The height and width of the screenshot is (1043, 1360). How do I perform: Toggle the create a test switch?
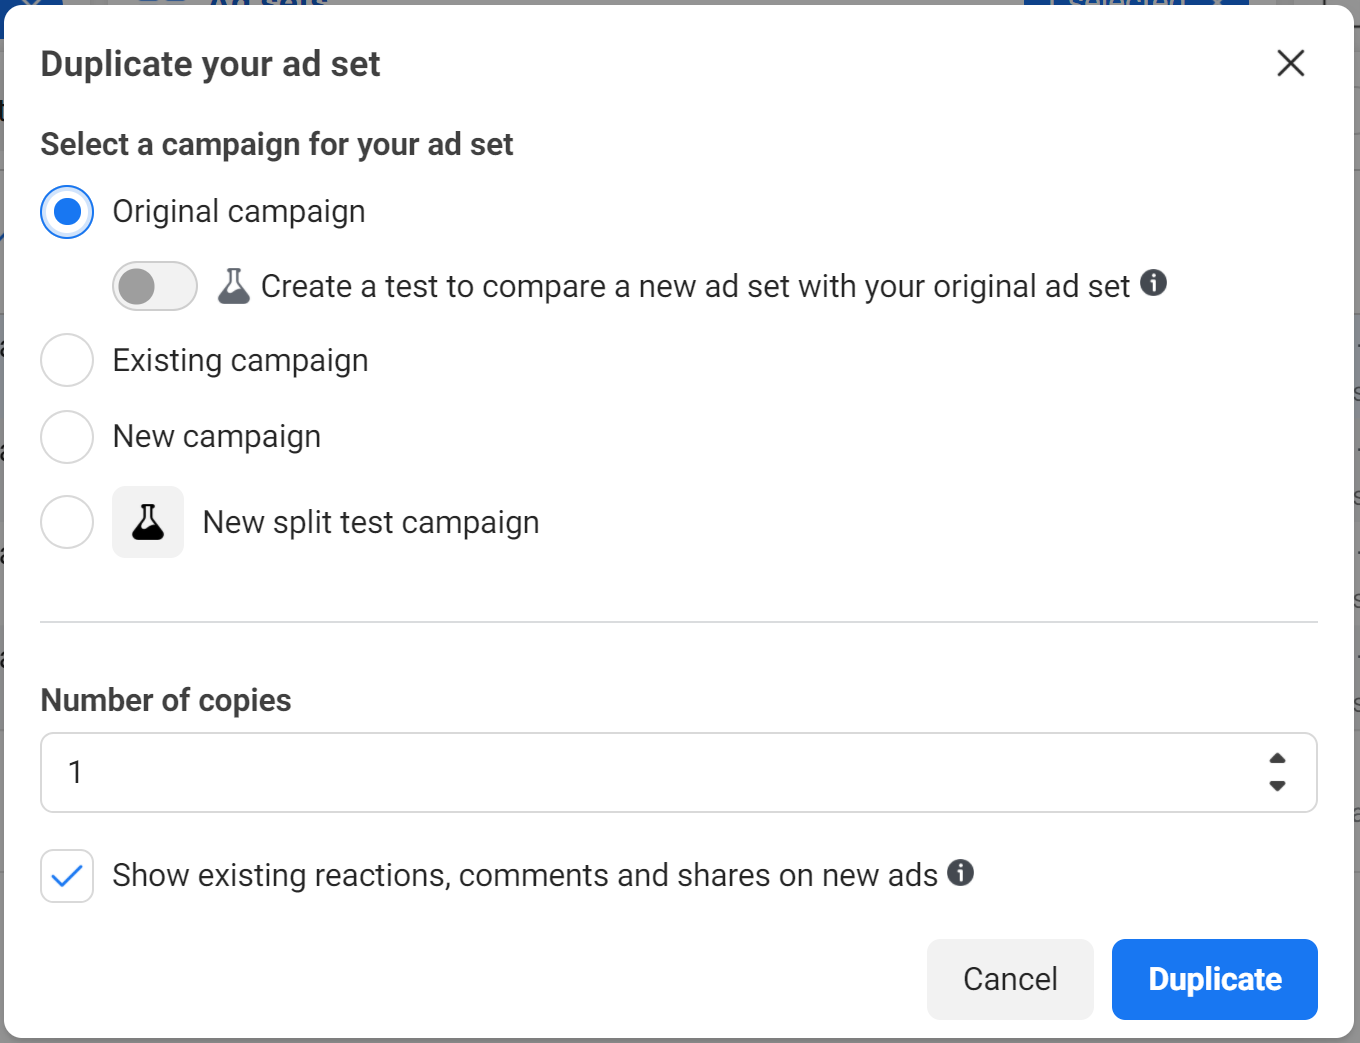pyautogui.click(x=154, y=287)
